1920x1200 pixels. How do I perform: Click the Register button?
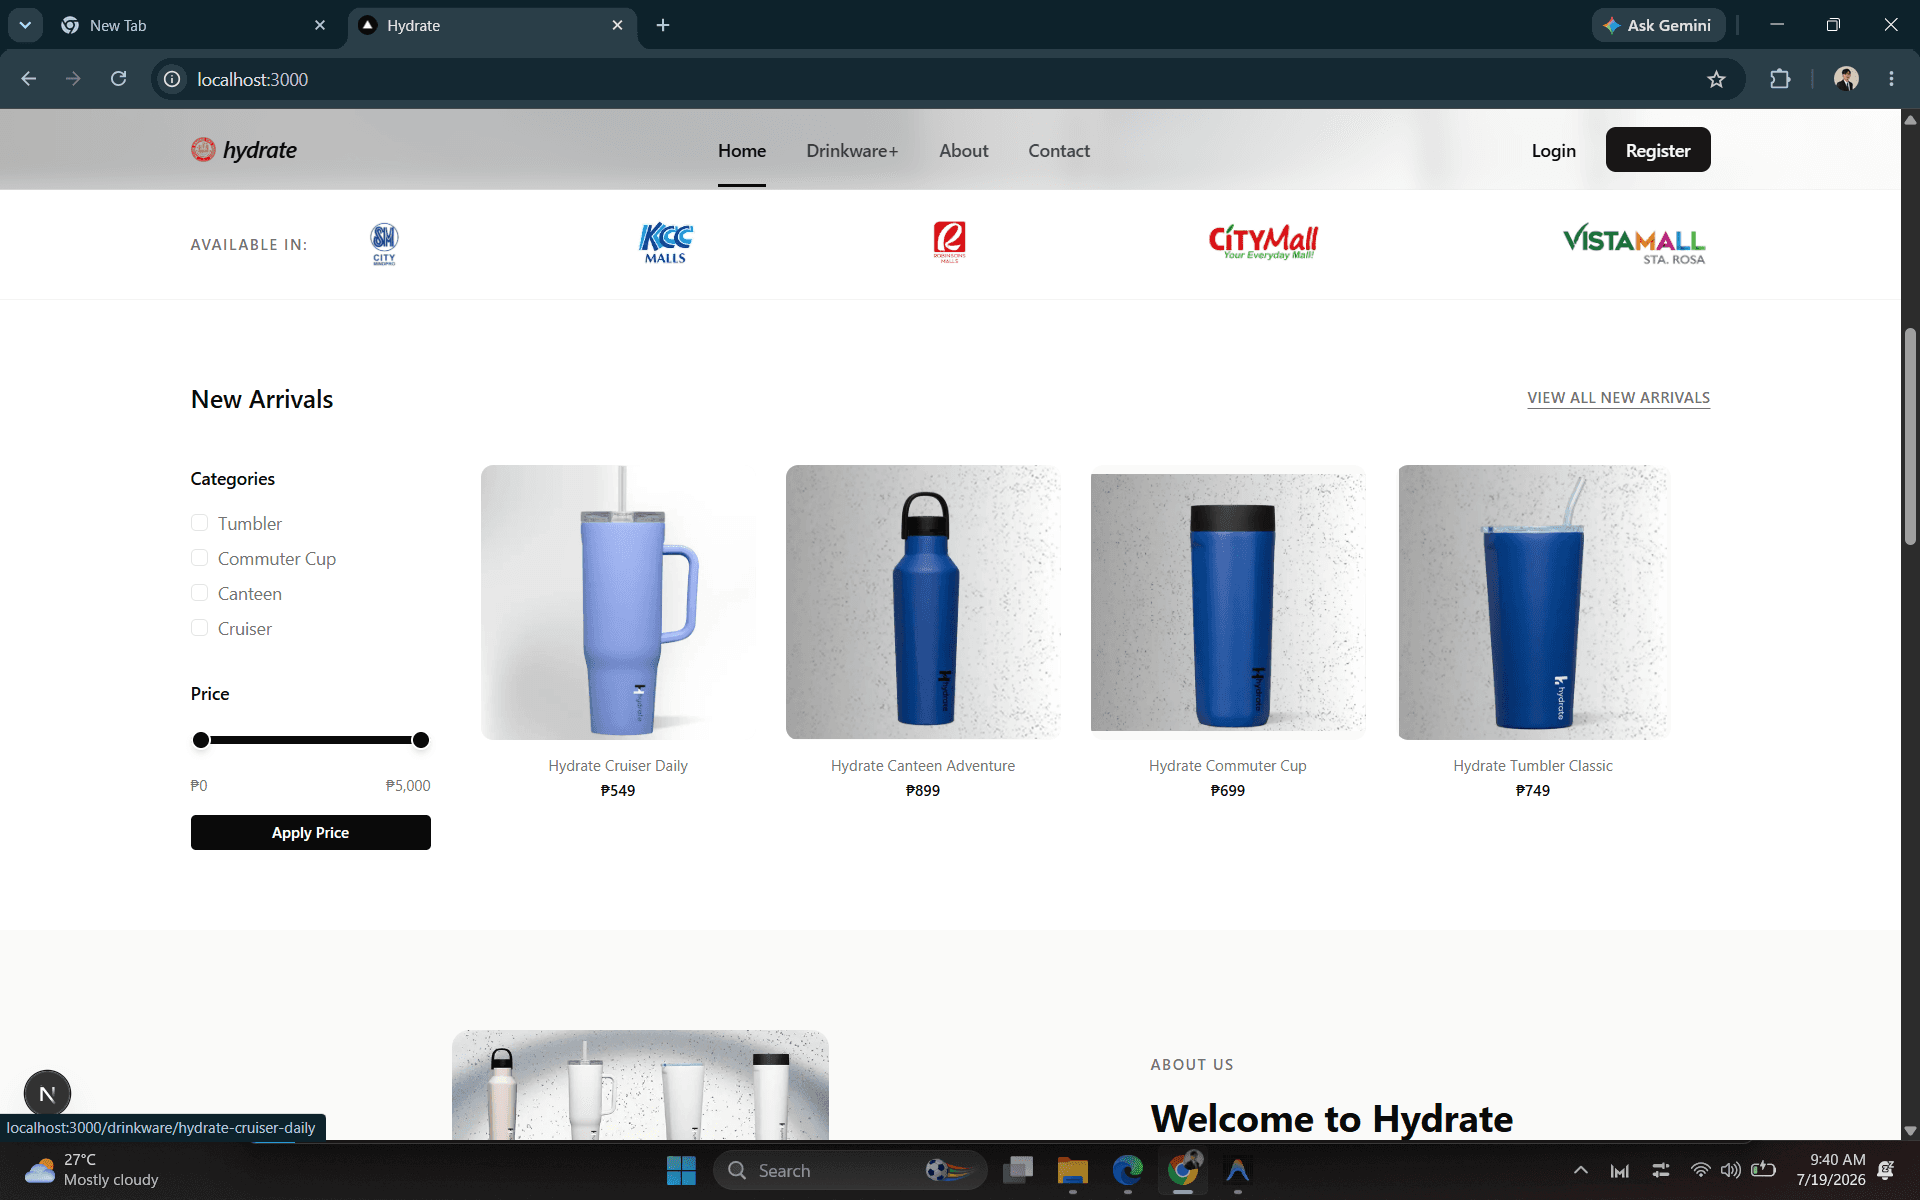coord(1658,150)
